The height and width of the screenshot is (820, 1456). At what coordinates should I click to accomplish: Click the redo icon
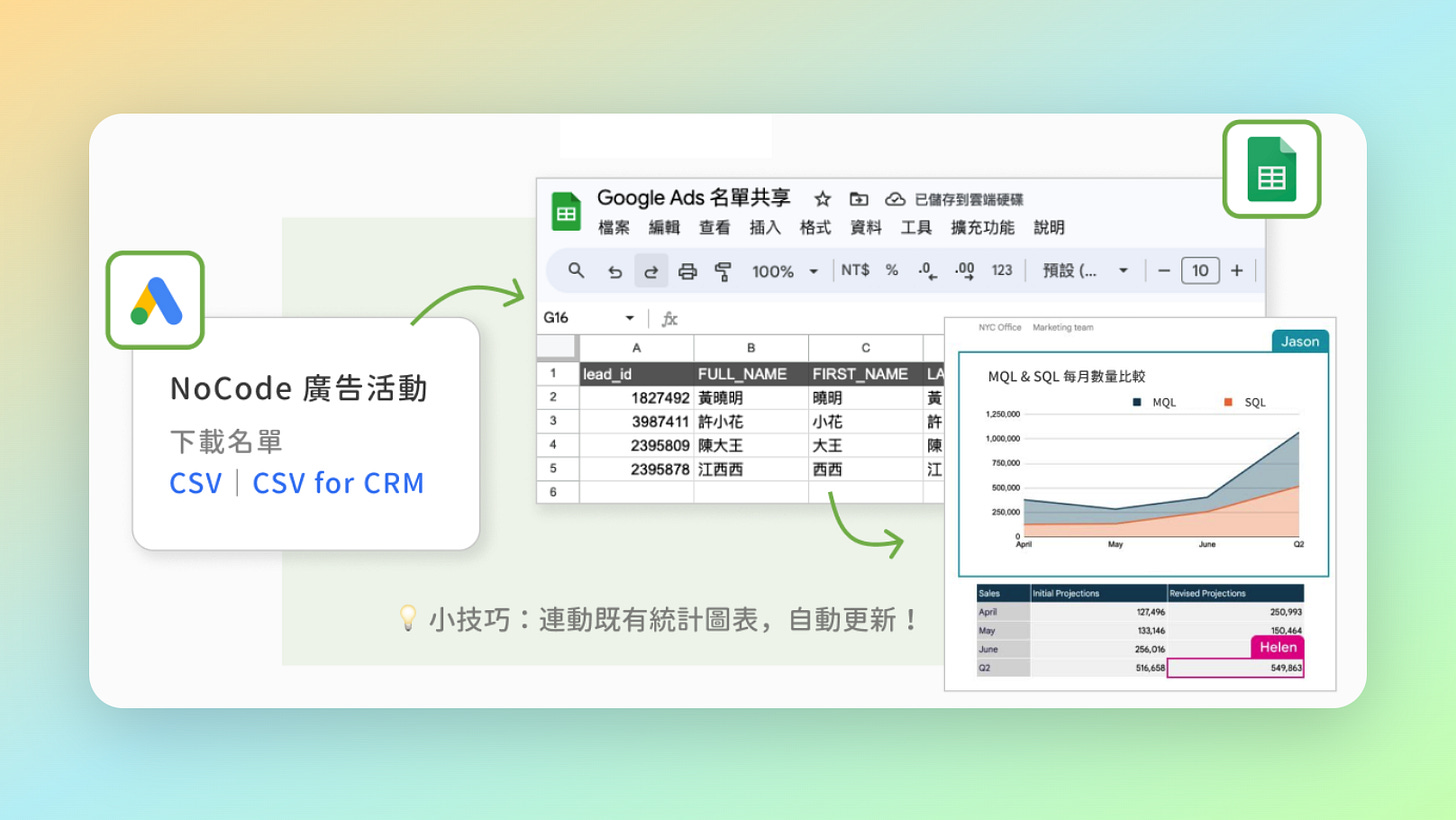tap(650, 271)
